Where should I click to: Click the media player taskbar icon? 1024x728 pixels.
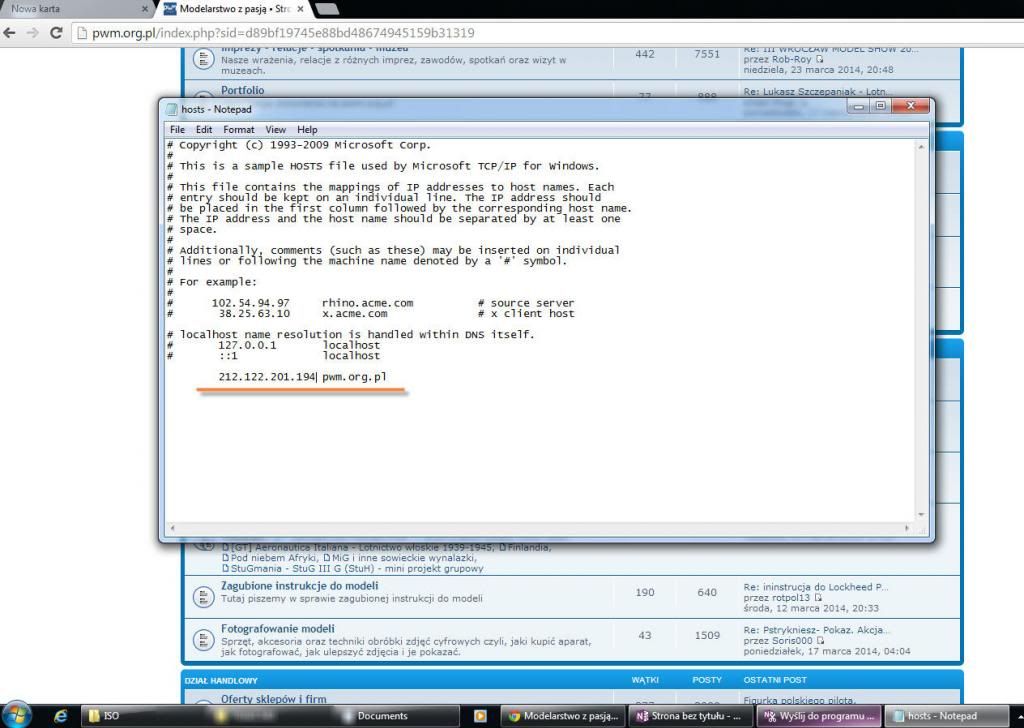pyautogui.click(x=480, y=716)
